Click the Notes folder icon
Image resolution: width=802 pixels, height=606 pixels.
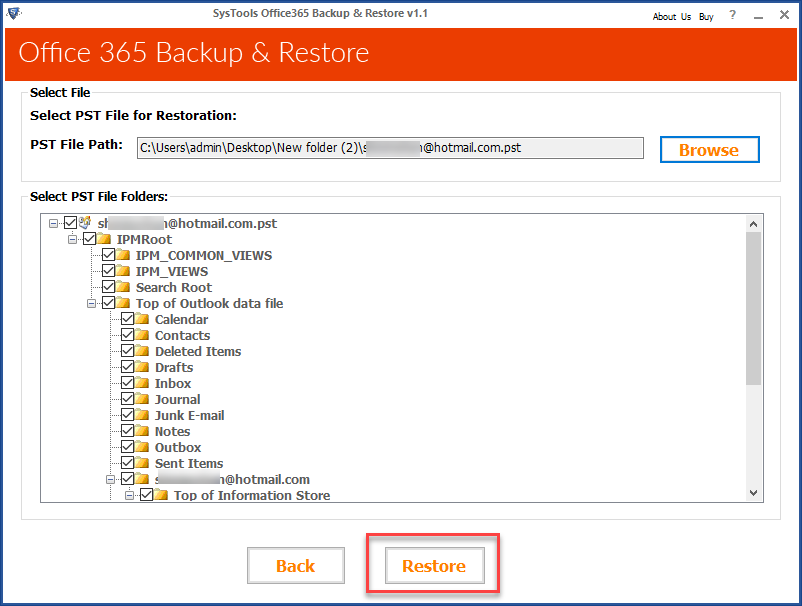142,431
